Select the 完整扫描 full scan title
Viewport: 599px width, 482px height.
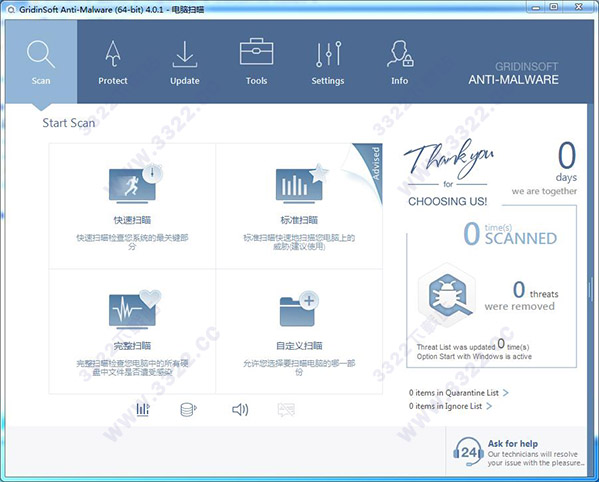[132, 346]
